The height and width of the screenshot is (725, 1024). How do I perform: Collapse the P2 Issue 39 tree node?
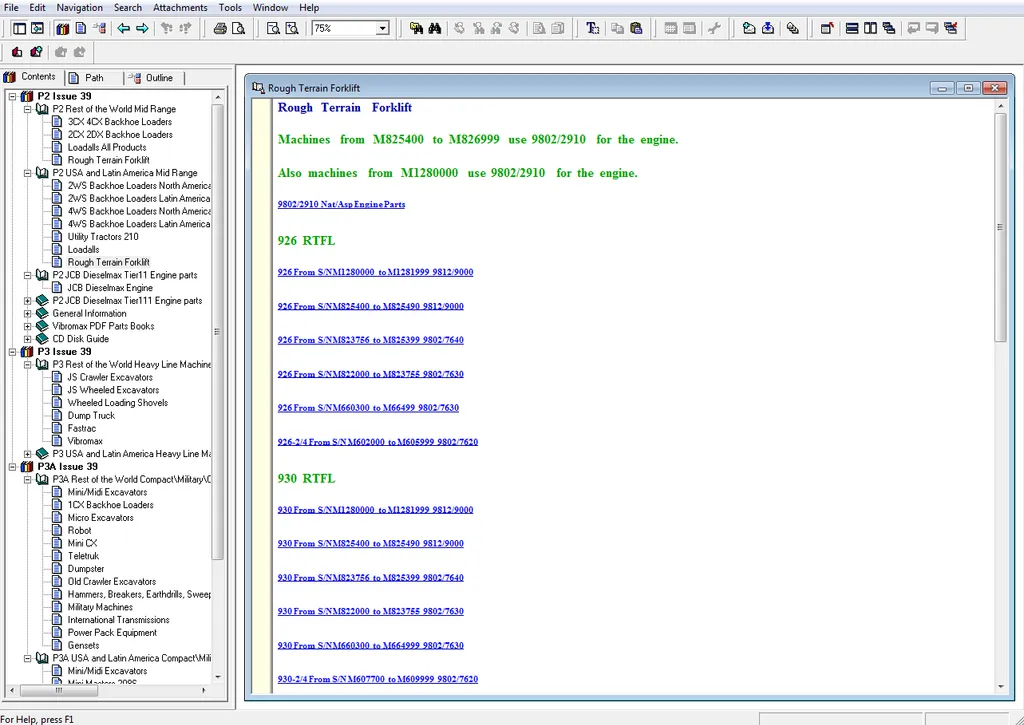12,96
